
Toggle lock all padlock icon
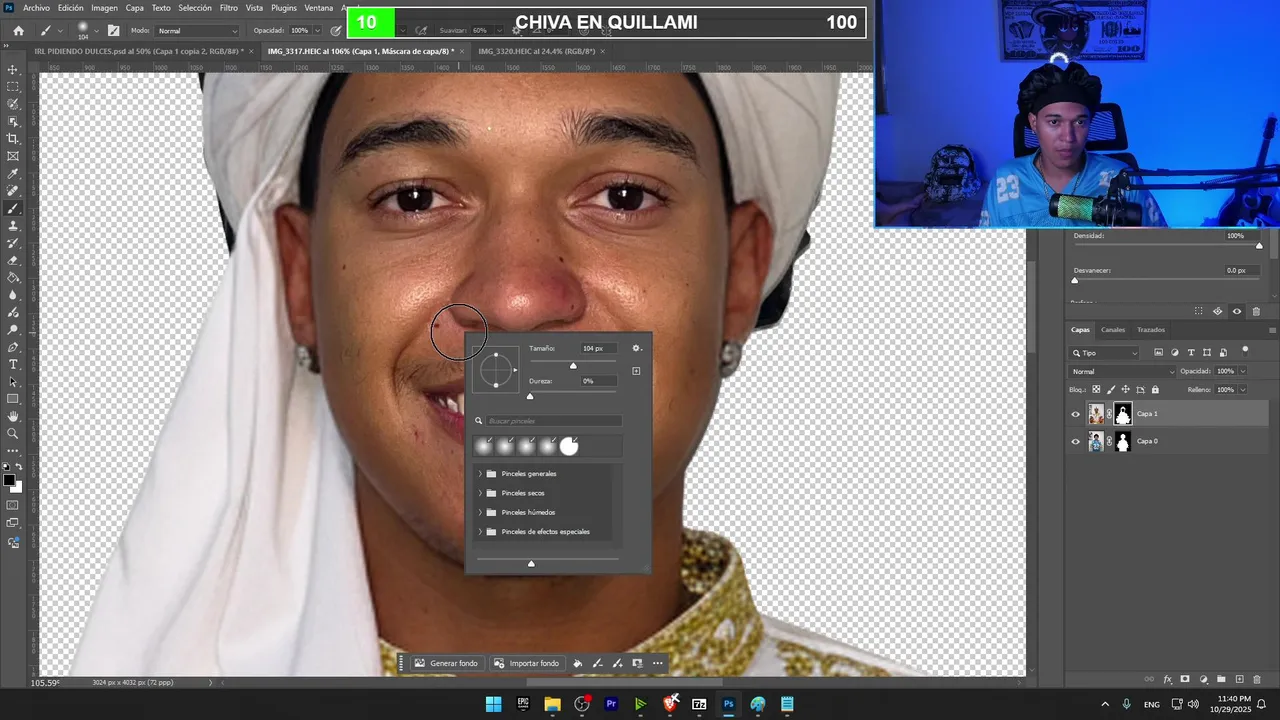(x=1155, y=389)
